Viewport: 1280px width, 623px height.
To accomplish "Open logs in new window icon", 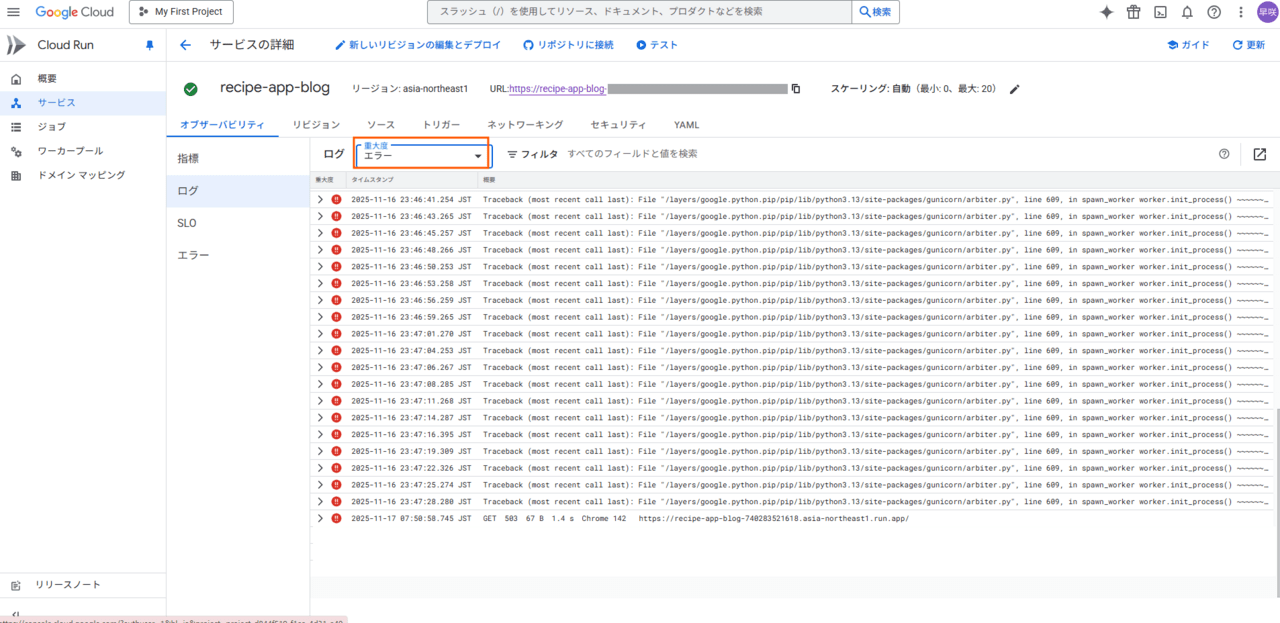I will (x=1259, y=154).
